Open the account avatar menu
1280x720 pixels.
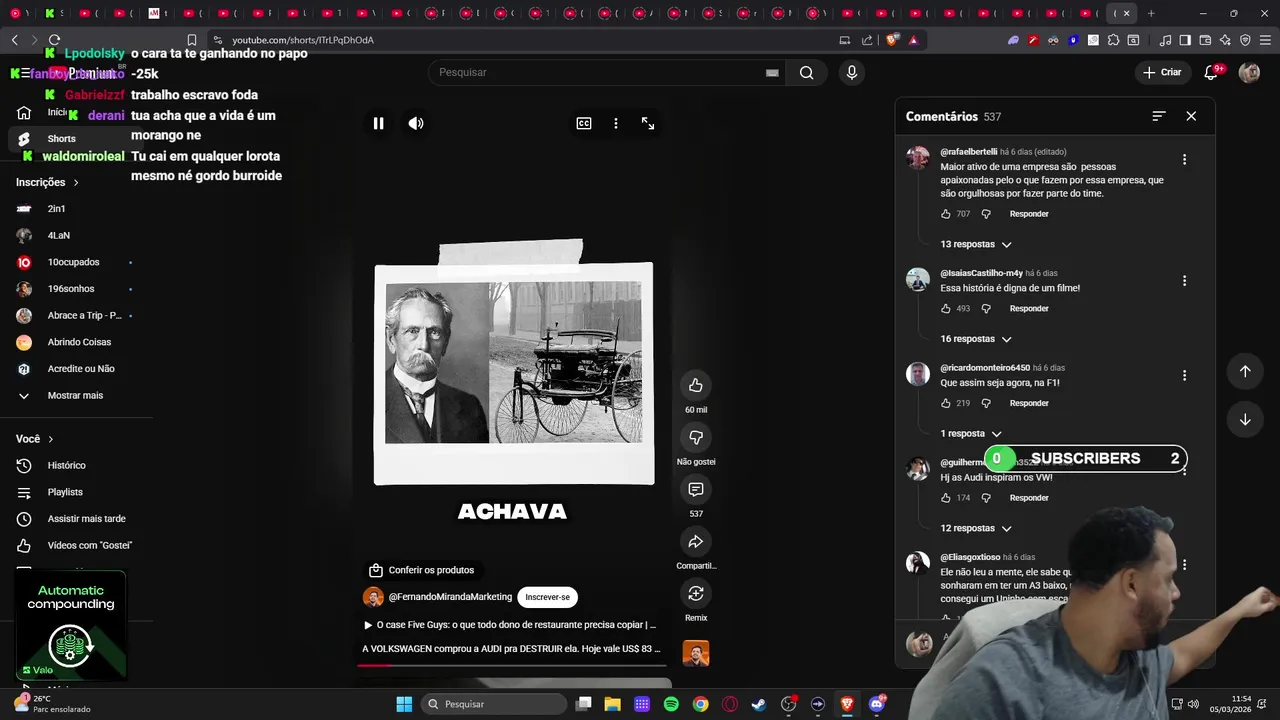pos(1249,72)
